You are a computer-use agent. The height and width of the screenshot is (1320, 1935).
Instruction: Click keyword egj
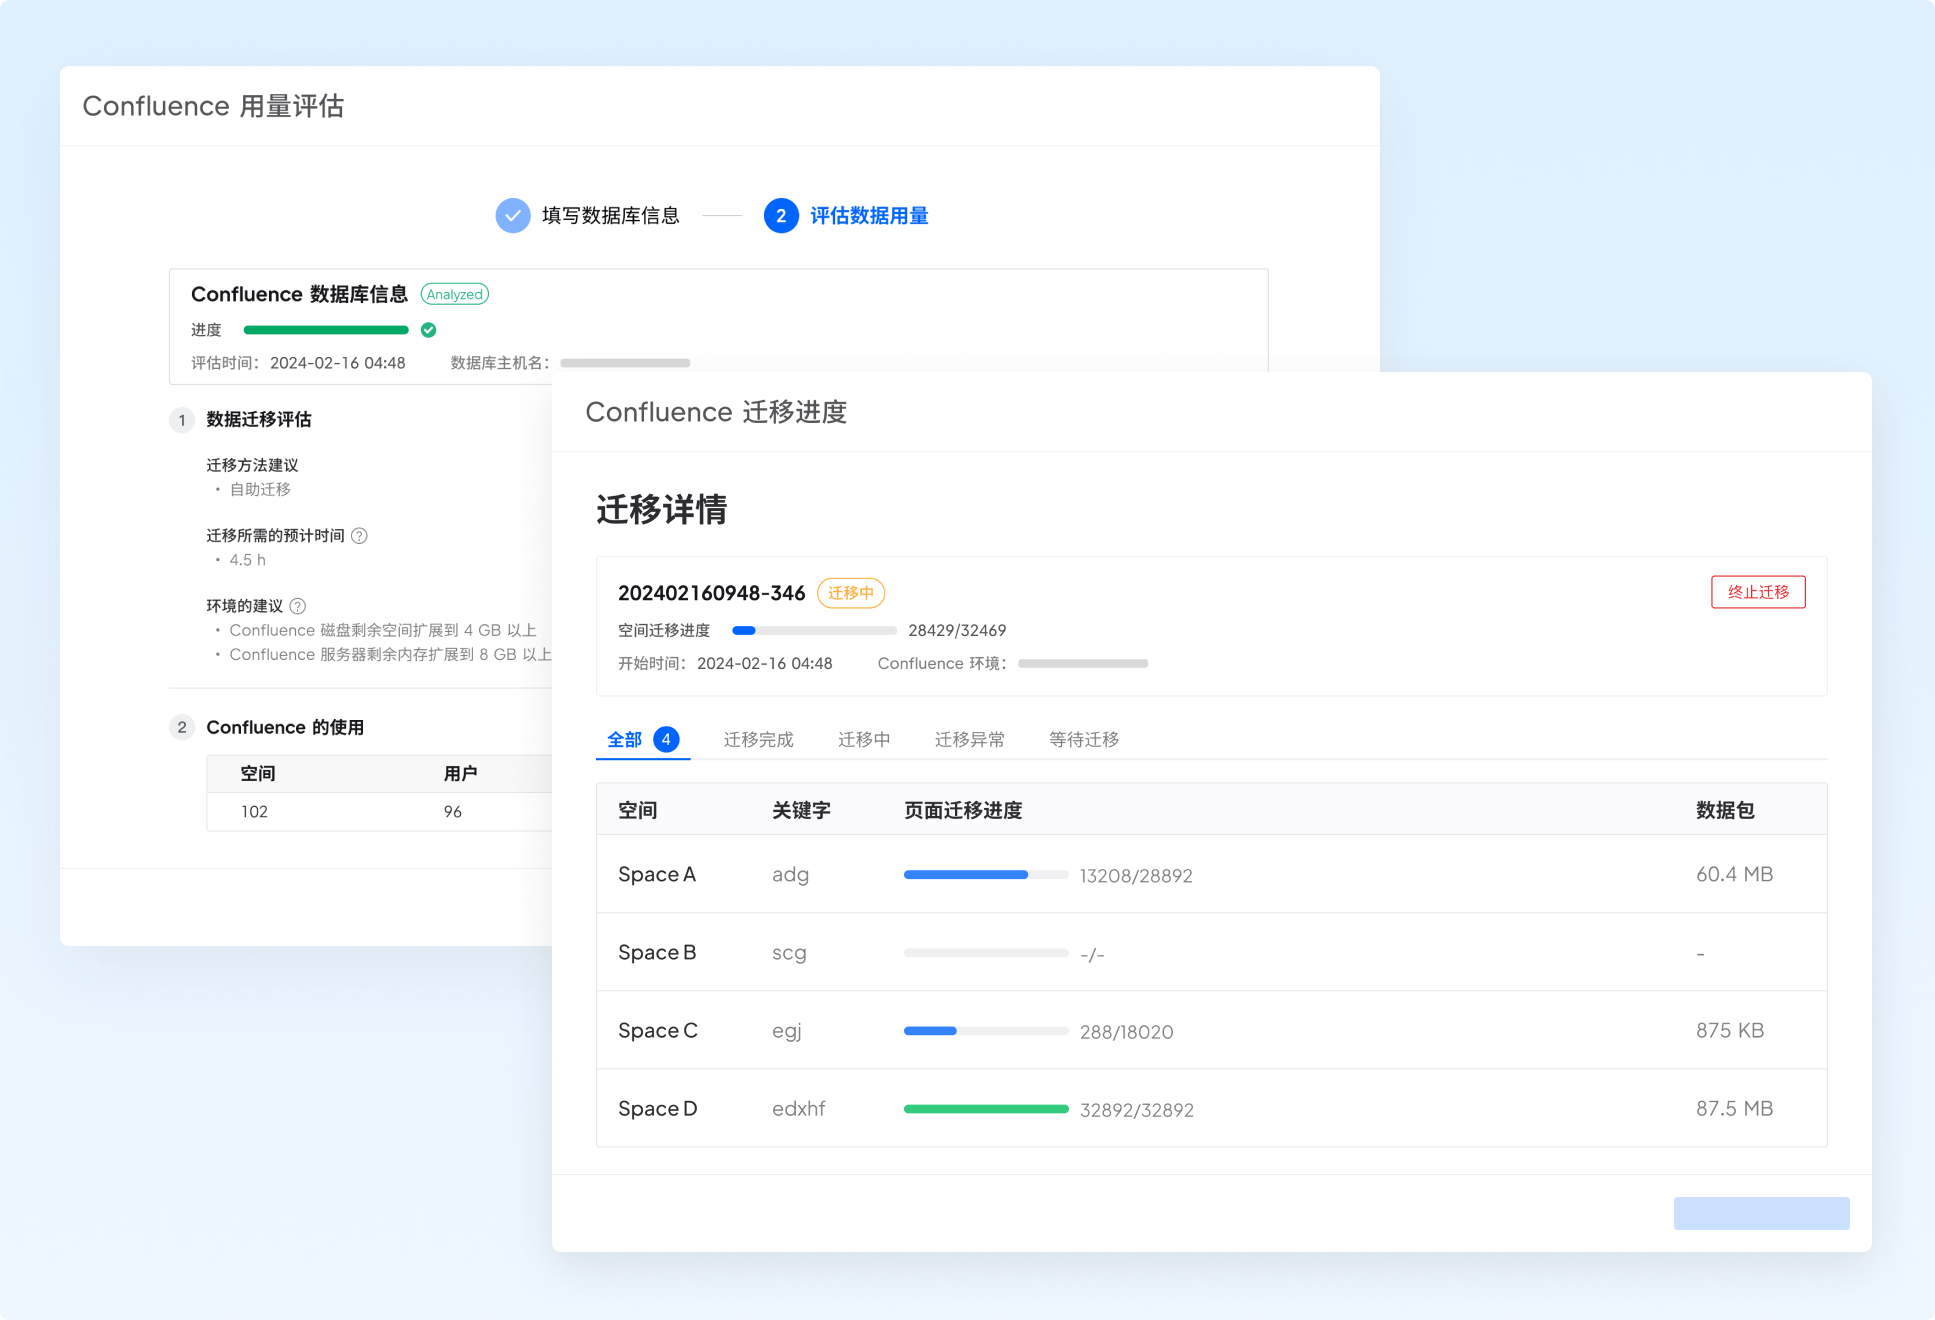tap(787, 1031)
